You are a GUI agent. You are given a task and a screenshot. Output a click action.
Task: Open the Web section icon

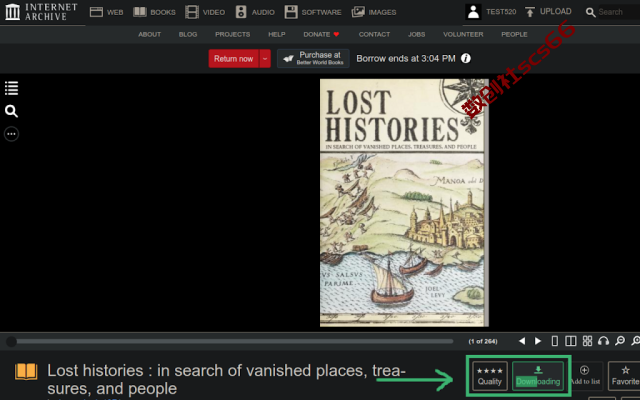click(96, 12)
